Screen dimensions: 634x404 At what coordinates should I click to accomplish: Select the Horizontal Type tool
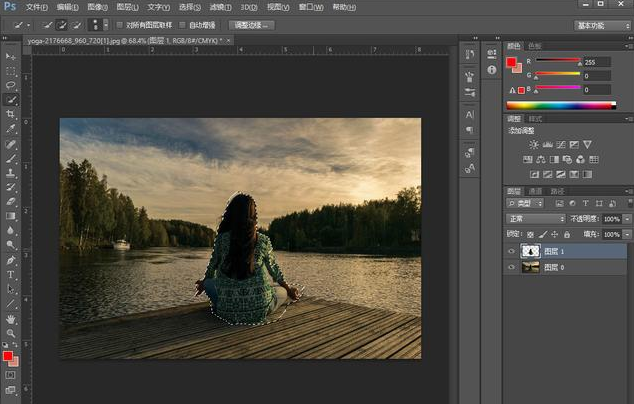[x=11, y=274]
